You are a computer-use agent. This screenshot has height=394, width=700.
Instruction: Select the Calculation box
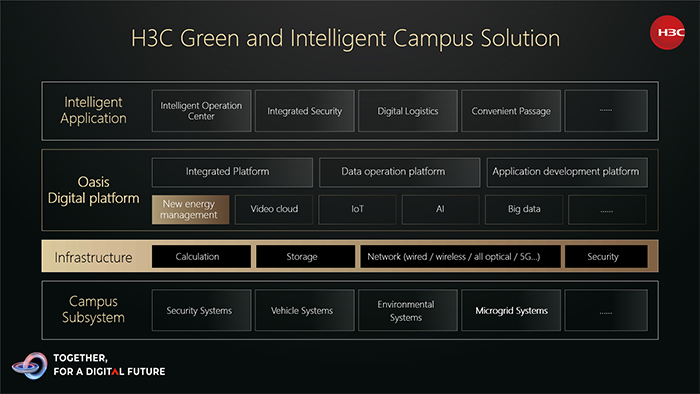click(x=201, y=257)
